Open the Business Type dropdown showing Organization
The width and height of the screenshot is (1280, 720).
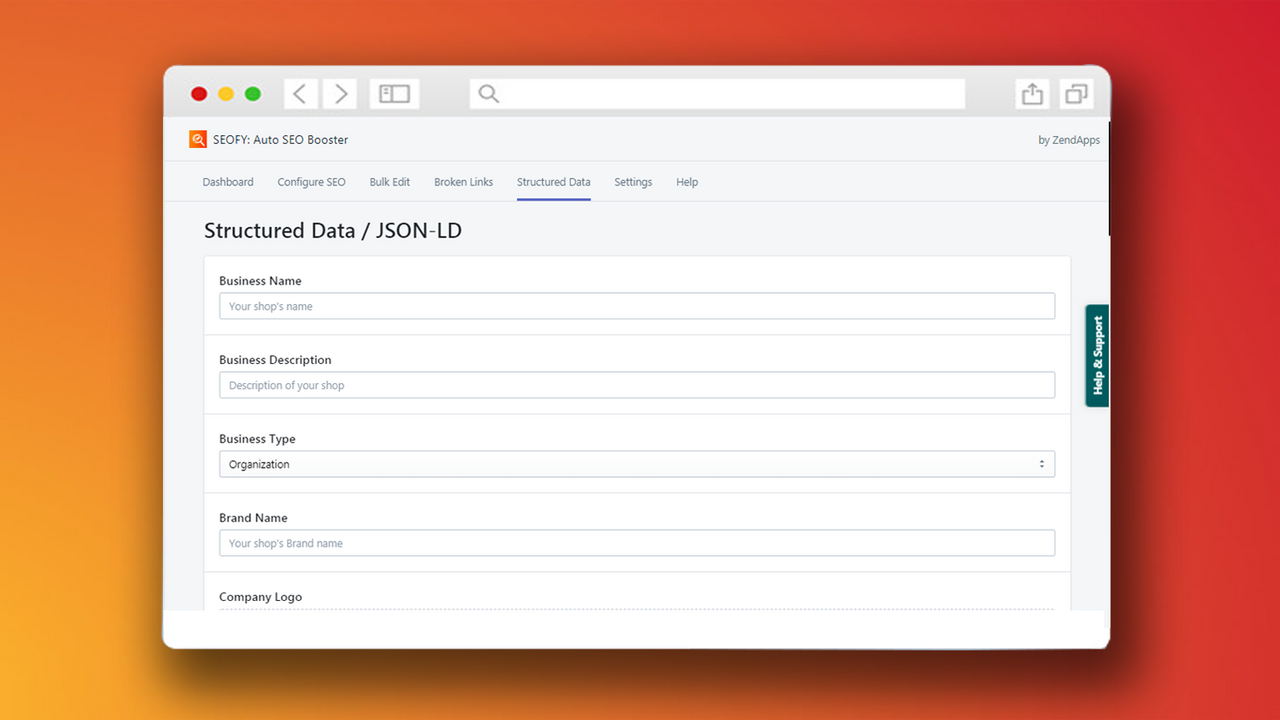tap(637, 463)
